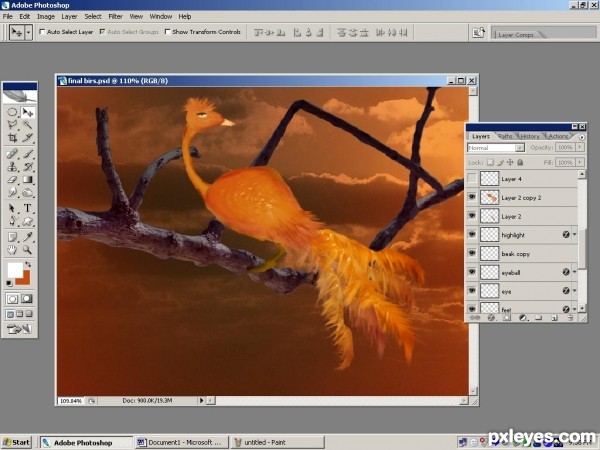Create a new layer in Layers panel
600x450 pixels.
point(555,318)
